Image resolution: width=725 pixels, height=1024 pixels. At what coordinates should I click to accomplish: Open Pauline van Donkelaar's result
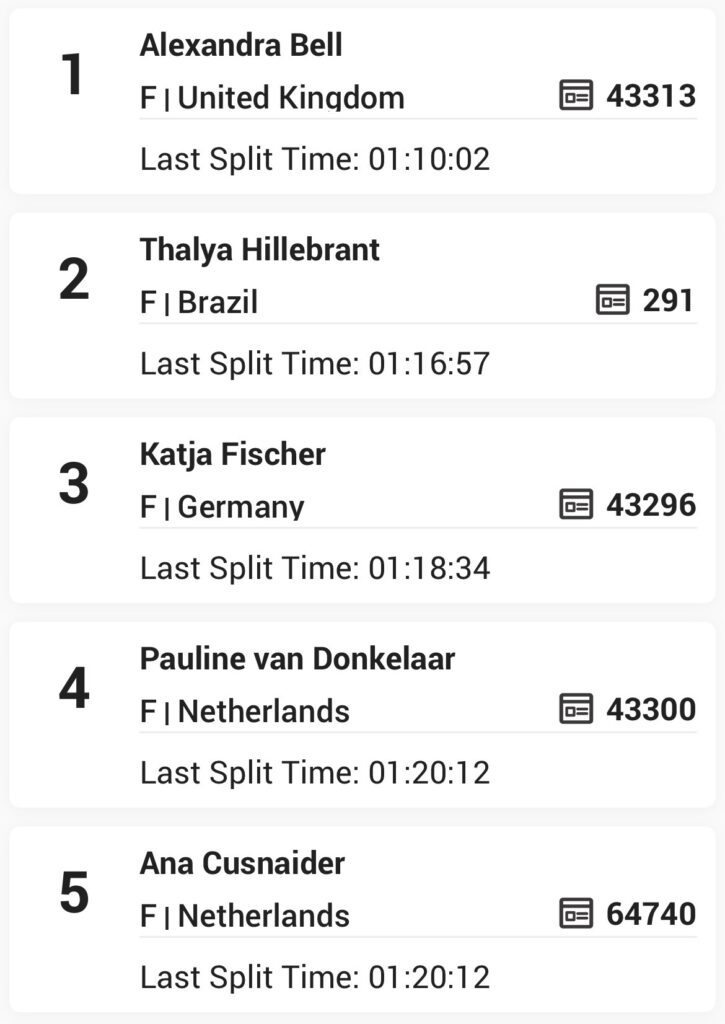click(297, 658)
